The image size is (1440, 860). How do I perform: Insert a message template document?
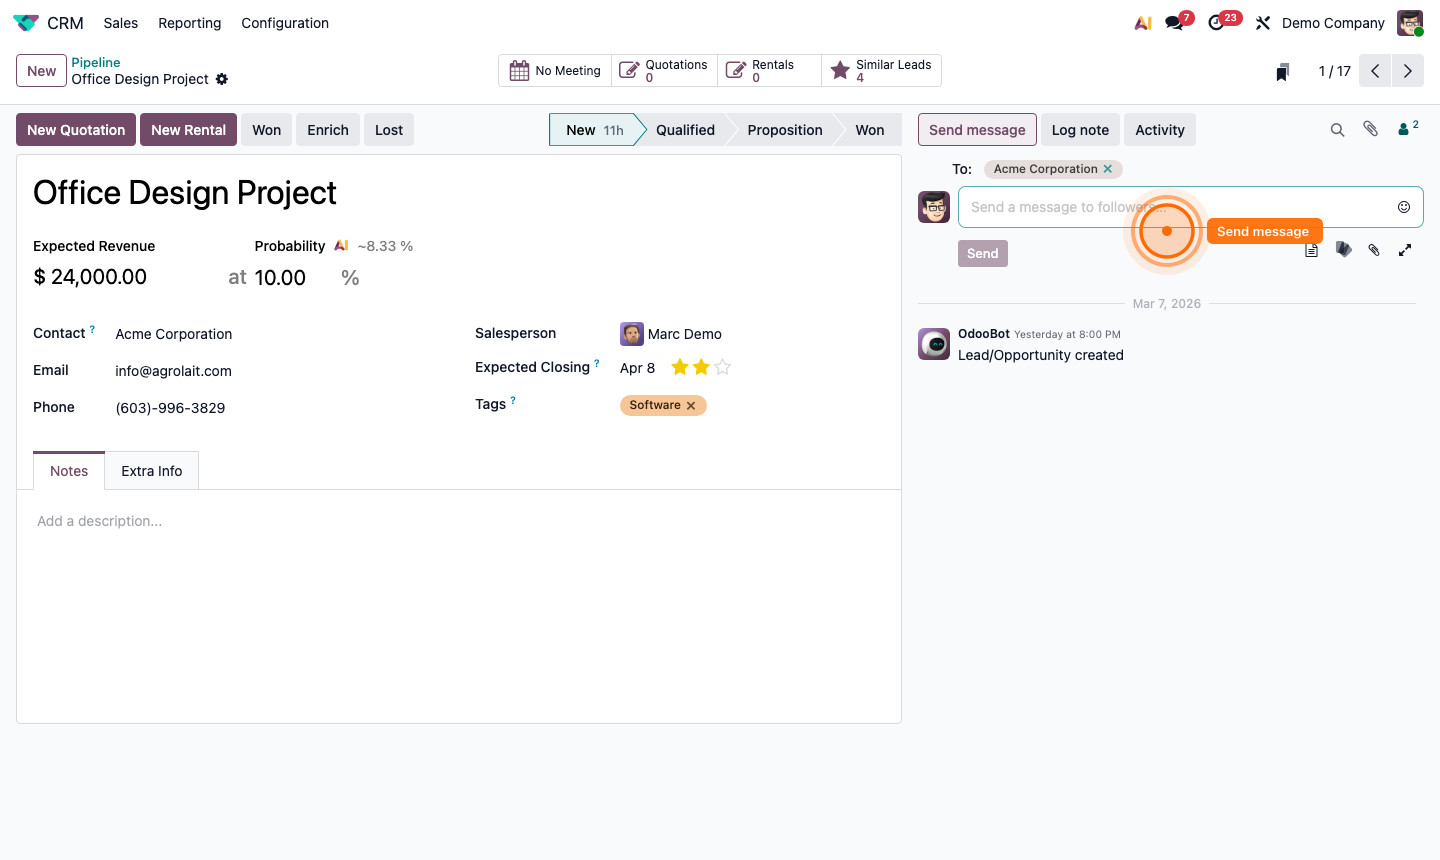[1311, 249]
